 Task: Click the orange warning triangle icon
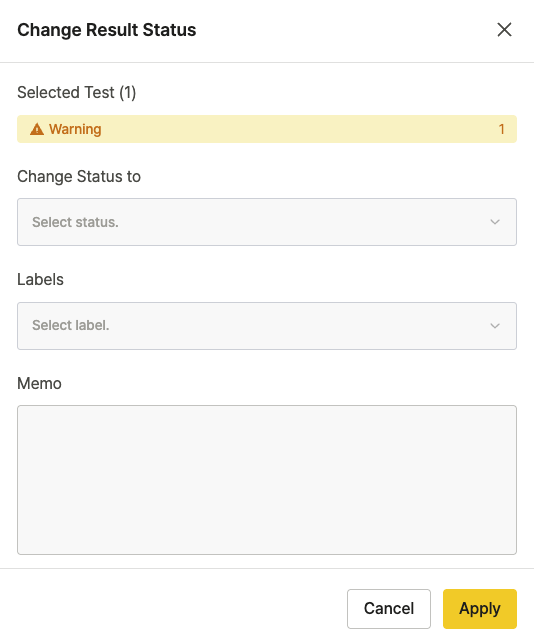(x=37, y=129)
